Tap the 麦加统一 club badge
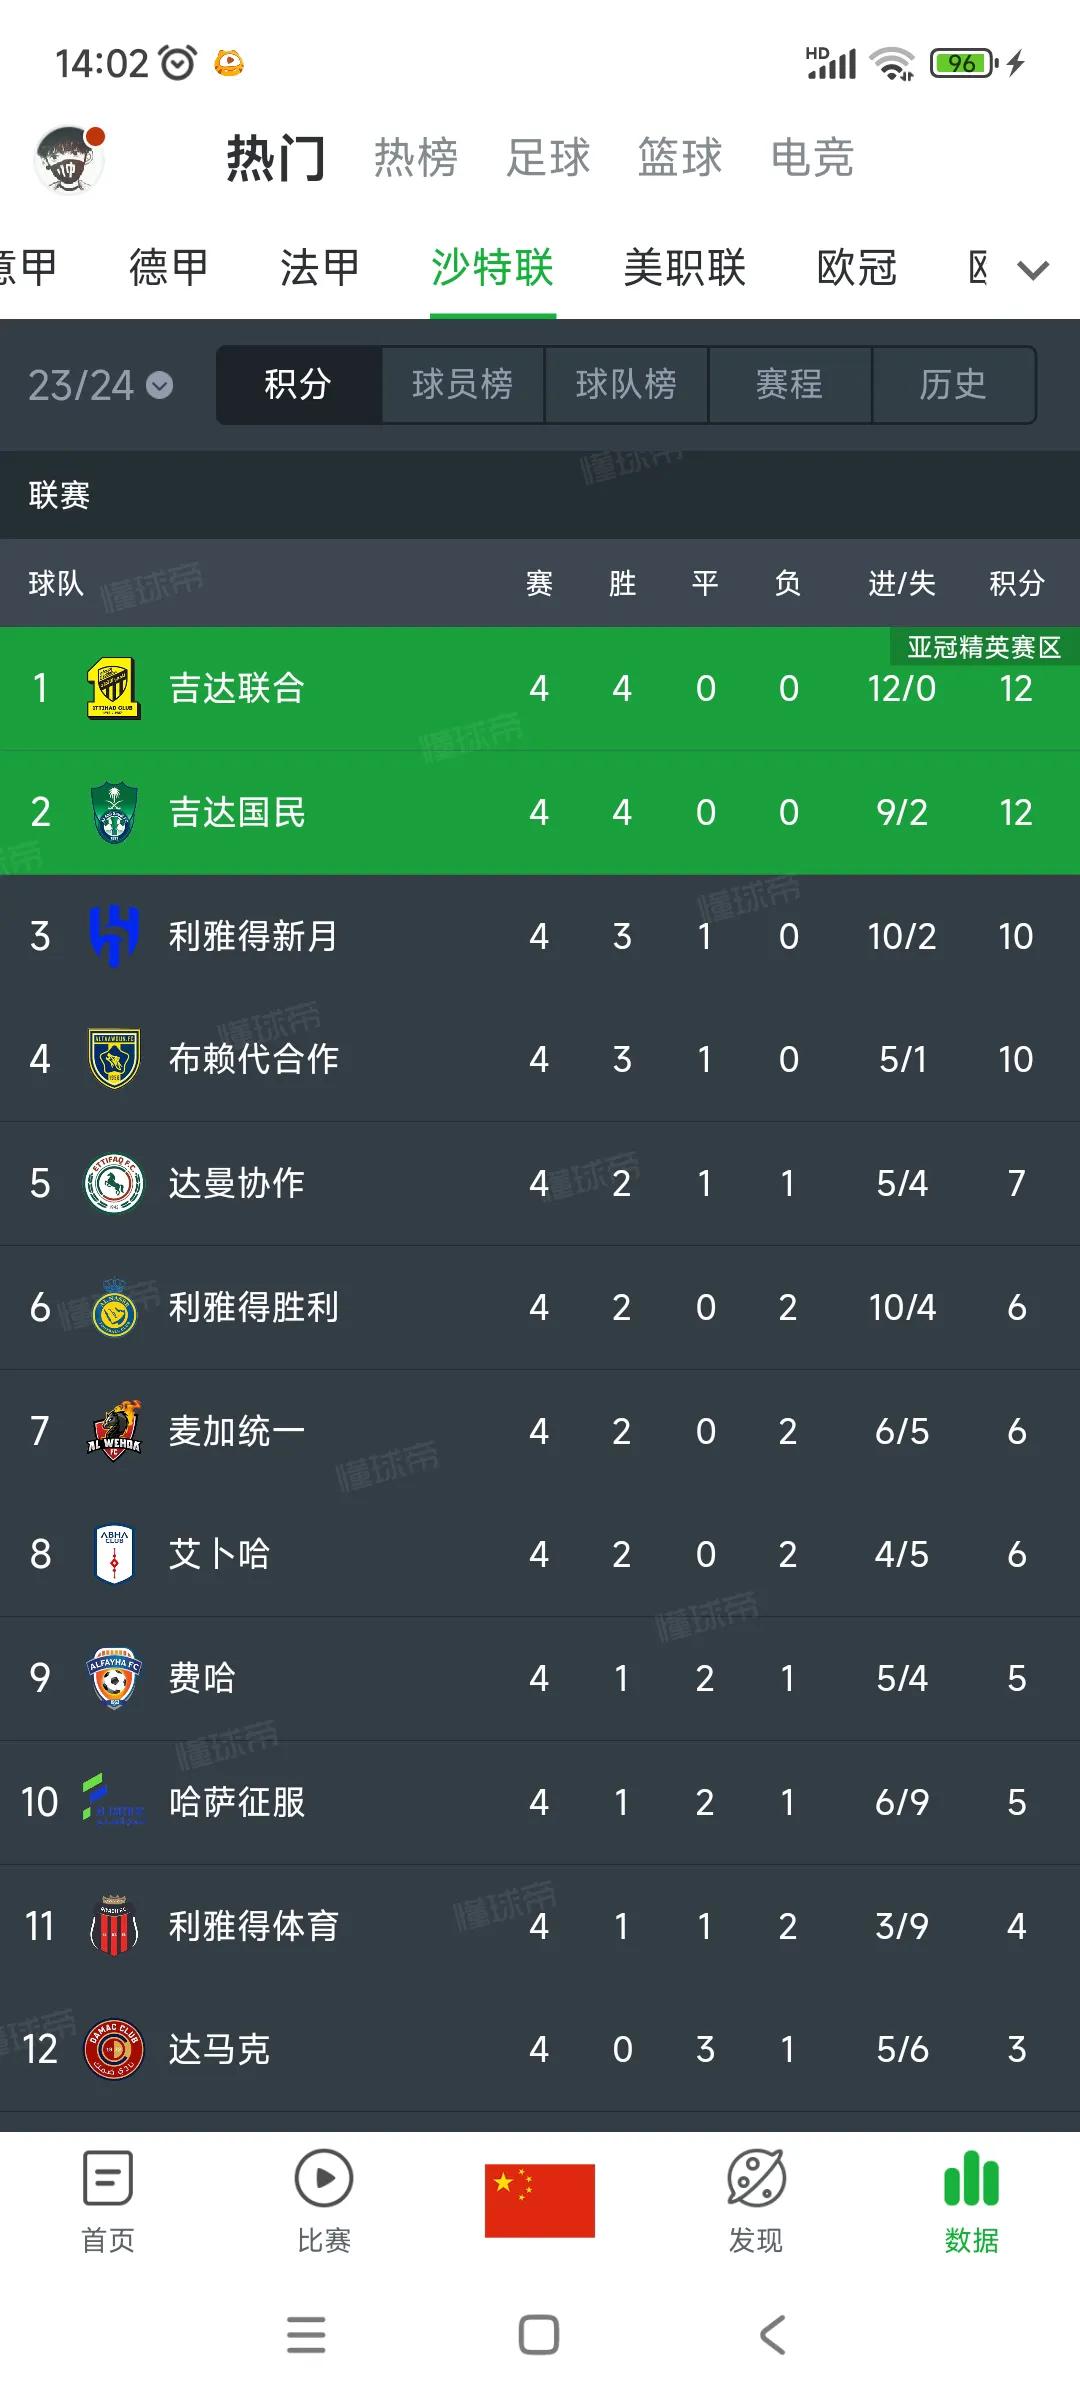 click(x=114, y=1431)
